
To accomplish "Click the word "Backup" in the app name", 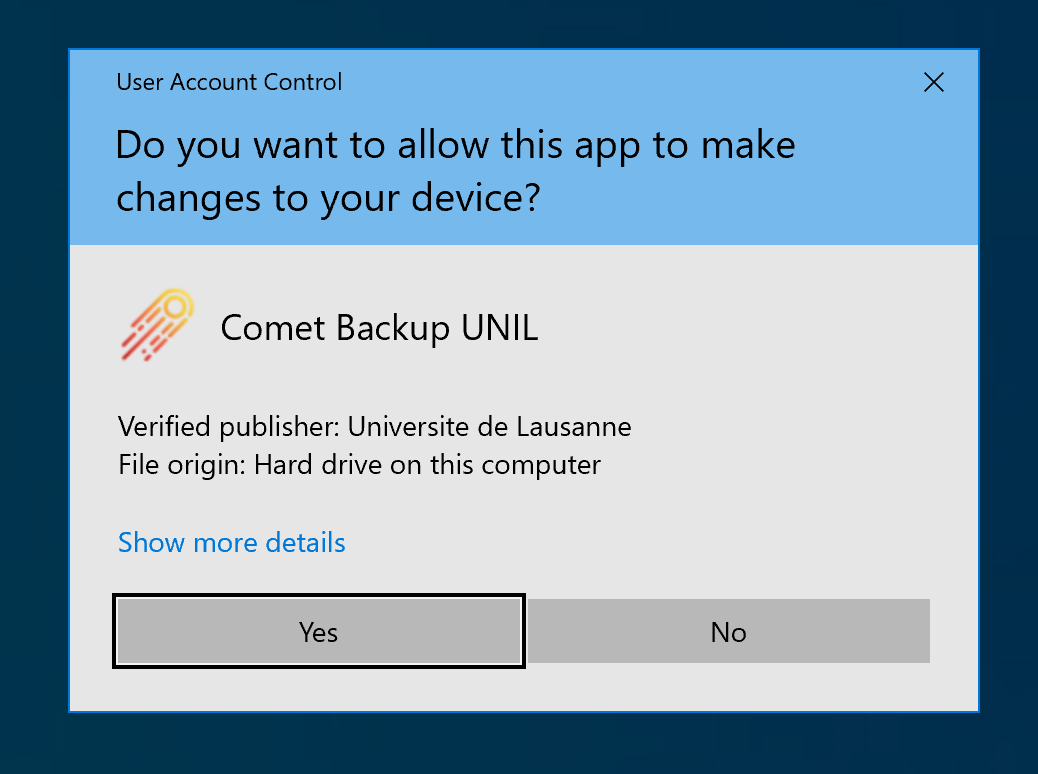I will [x=394, y=328].
